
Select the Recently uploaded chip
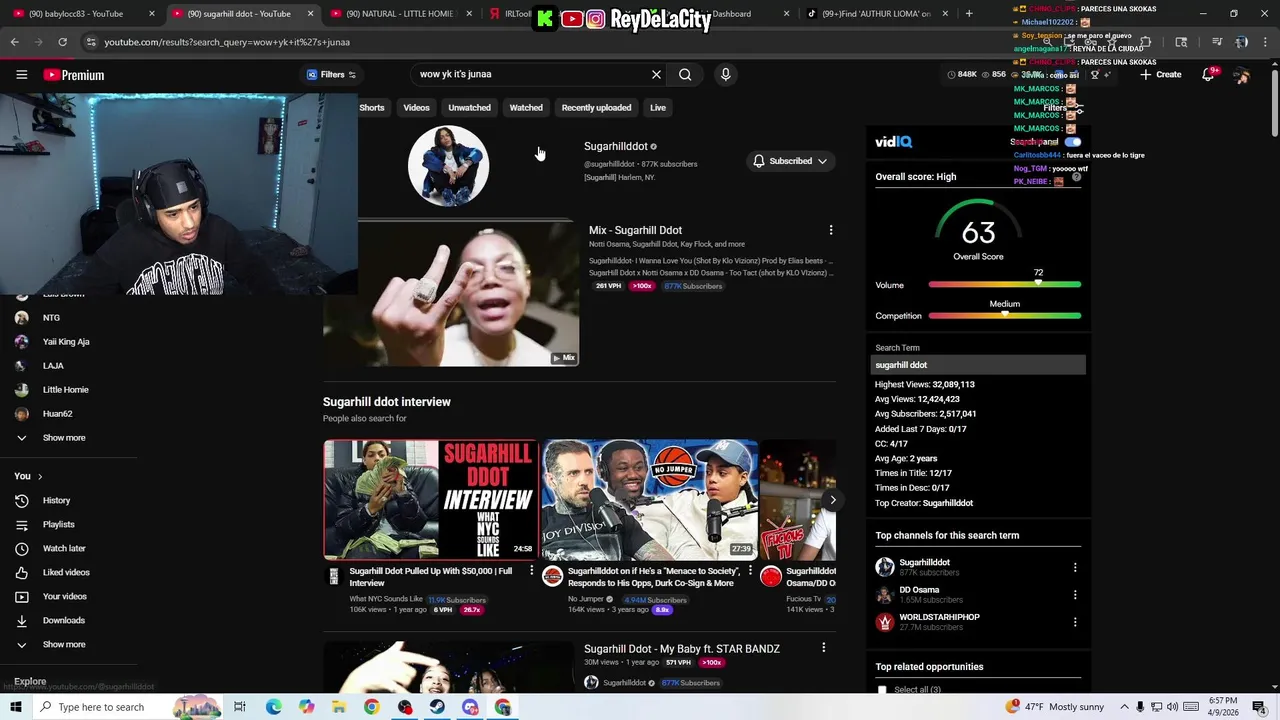596,108
